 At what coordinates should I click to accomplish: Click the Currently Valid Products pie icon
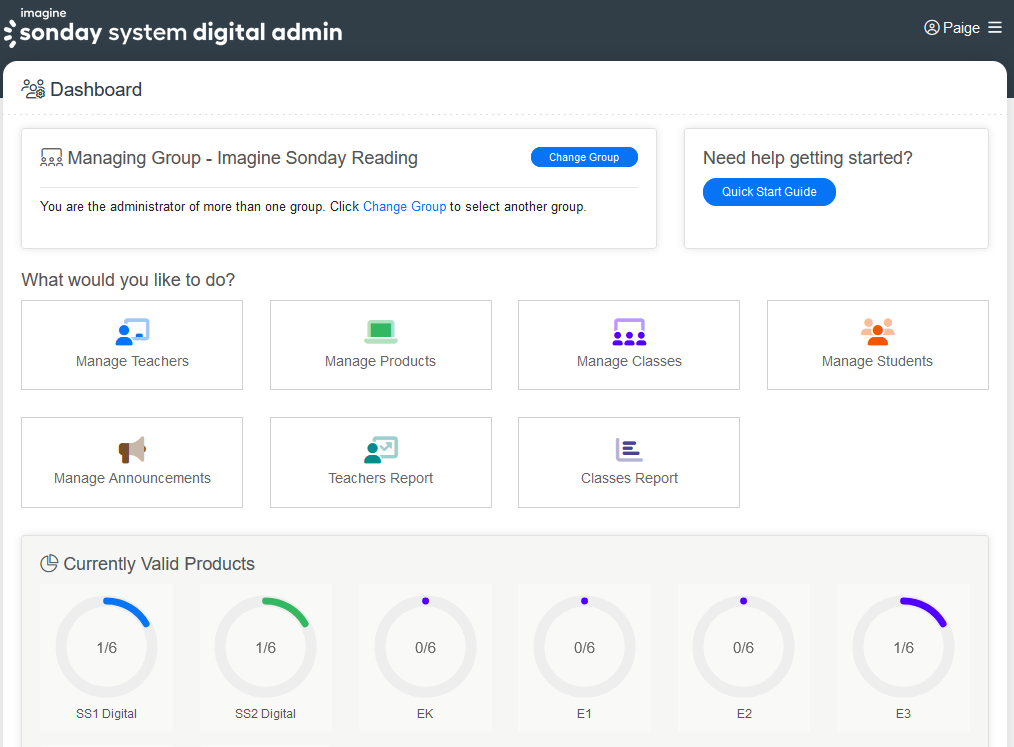49,564
